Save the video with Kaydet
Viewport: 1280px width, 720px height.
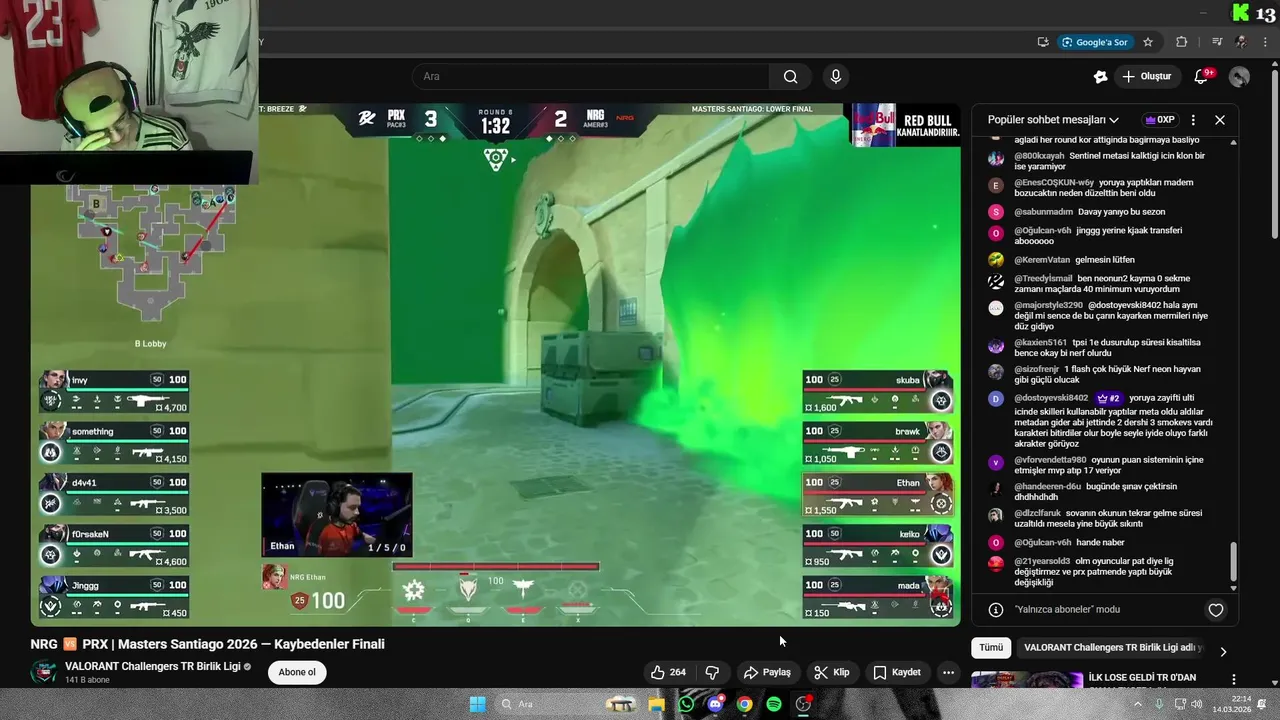tap(896, 672)
